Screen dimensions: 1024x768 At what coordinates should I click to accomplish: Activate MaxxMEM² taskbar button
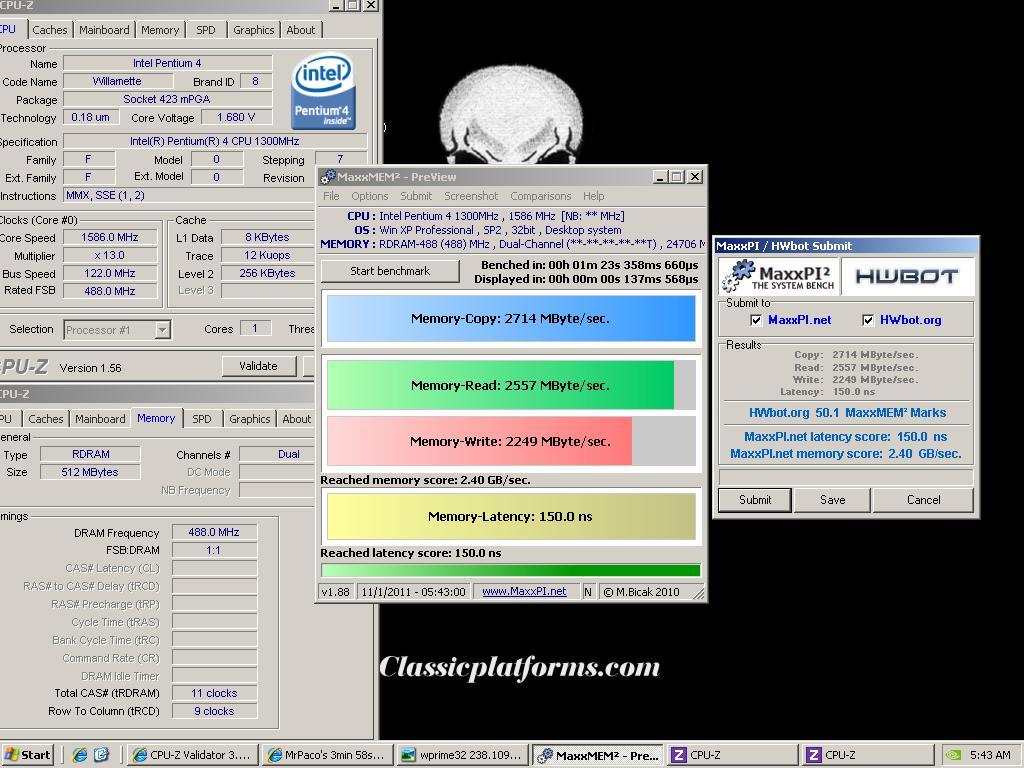pyautogui.click(x=598, y=755)
